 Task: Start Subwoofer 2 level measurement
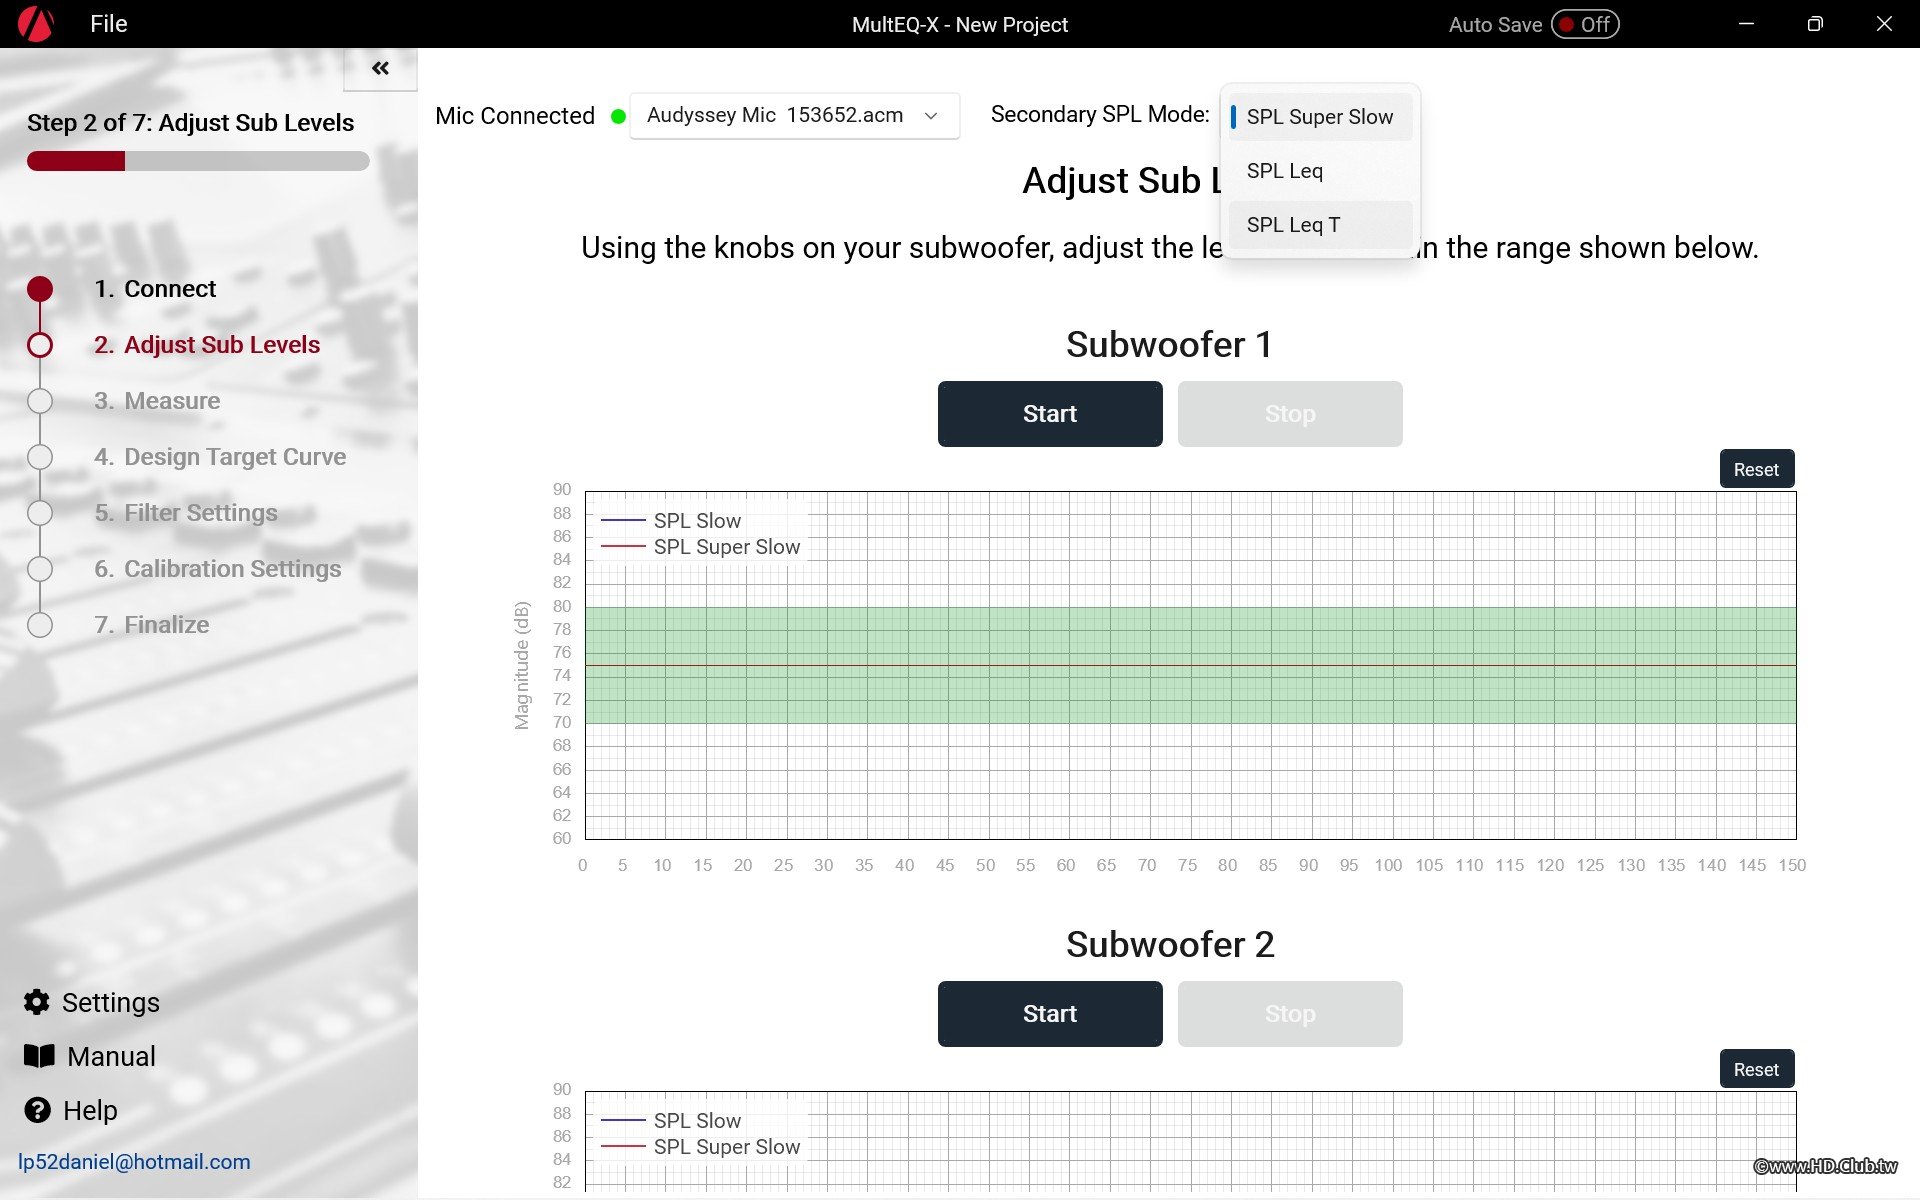(1050, 1014)
